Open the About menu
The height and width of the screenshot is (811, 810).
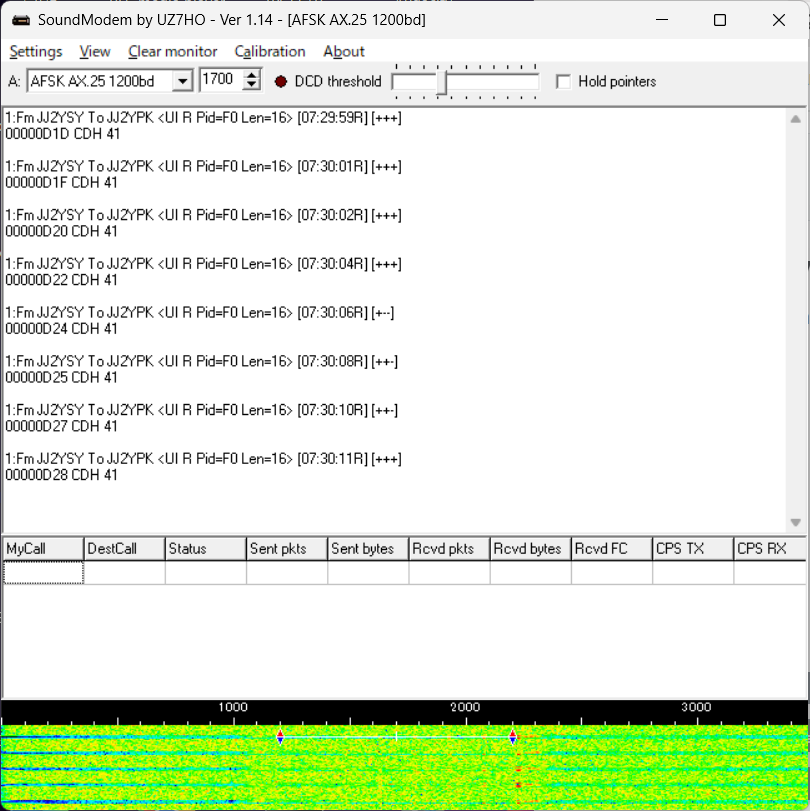pyautogui.click(x=344, y=52)
